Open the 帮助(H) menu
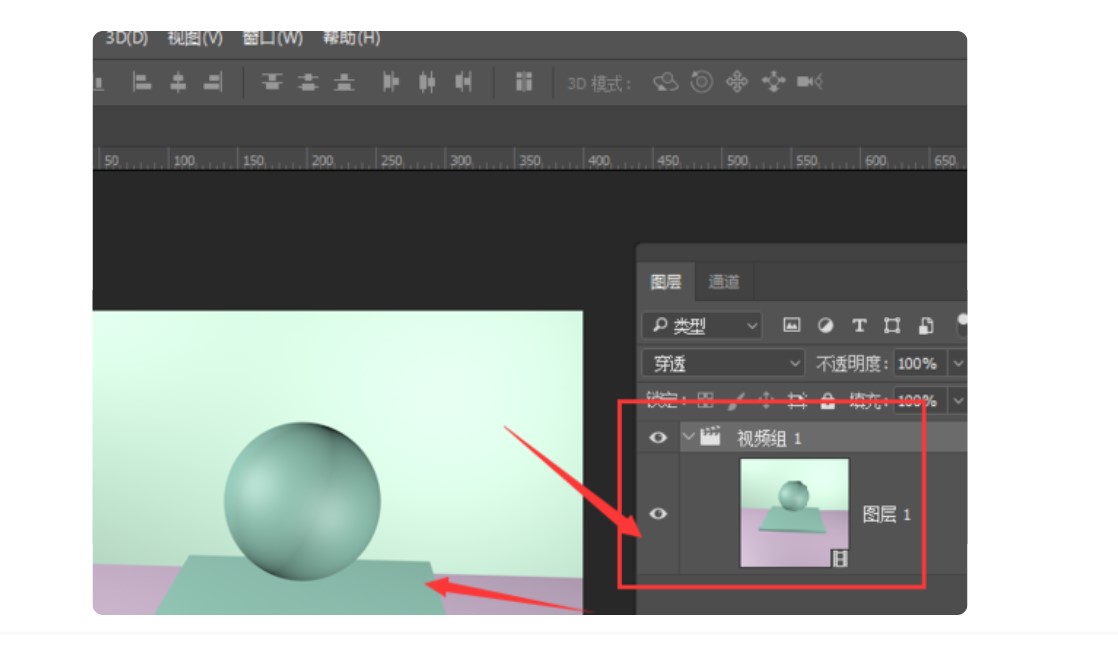This screenshot has height=648, width=1118. click(351, 38)
